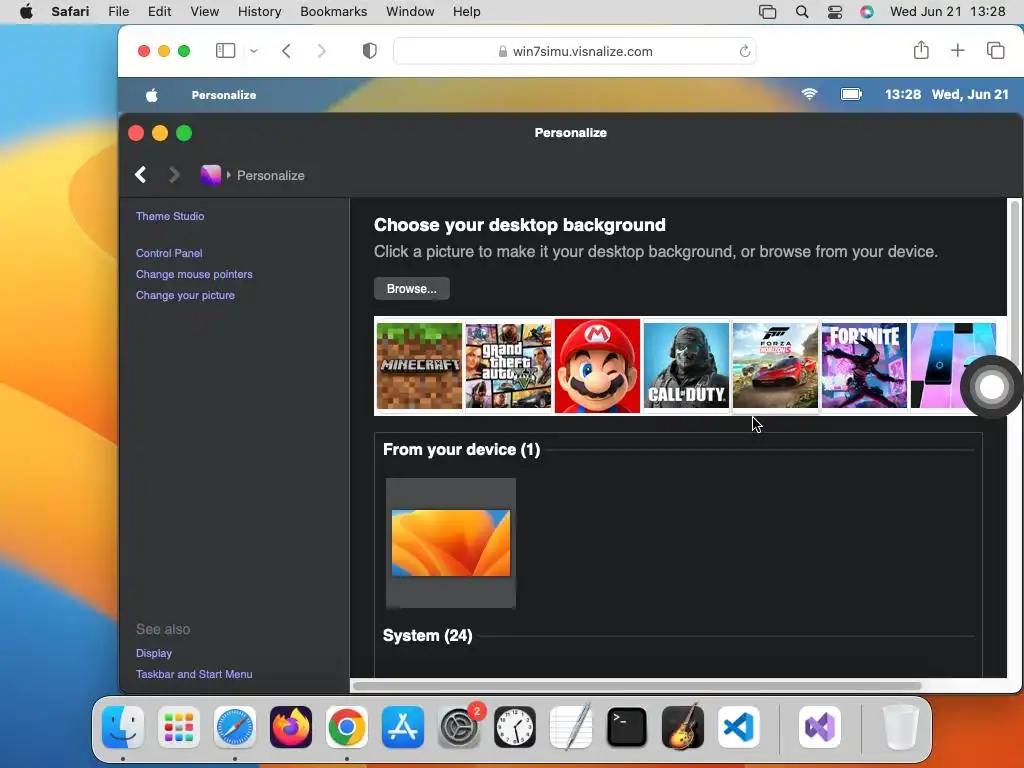Click the Safari privacy shield icon
Viewport: 1024px width, 768px height.
[x=370, y=51]
